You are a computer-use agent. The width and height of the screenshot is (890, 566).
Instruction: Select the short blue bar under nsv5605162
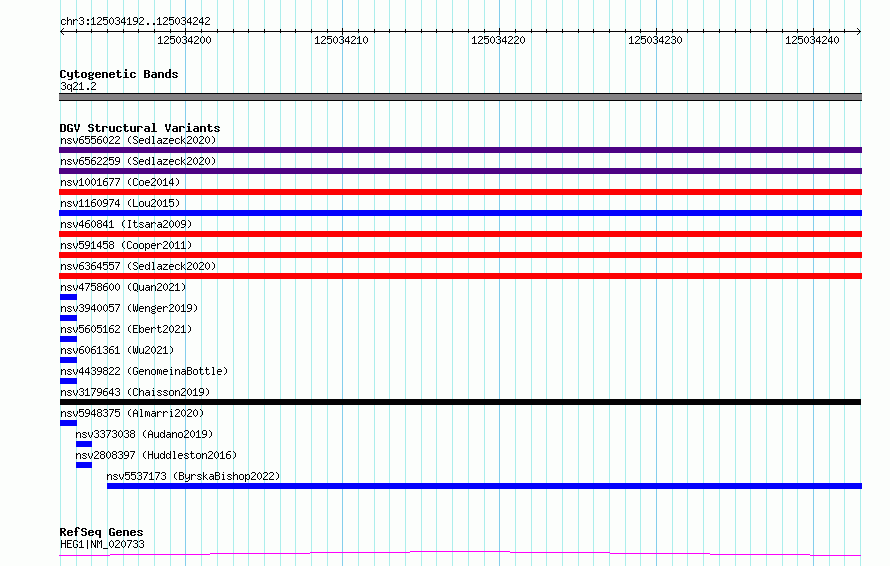coord(68,339)
